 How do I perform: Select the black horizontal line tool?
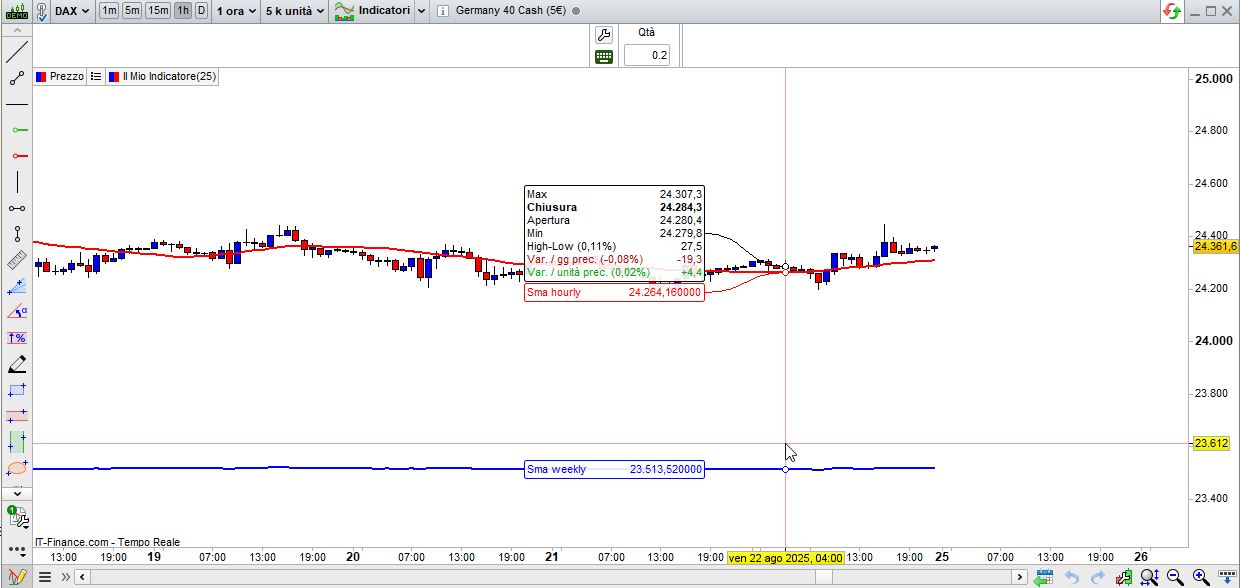[x=17, y=104]
